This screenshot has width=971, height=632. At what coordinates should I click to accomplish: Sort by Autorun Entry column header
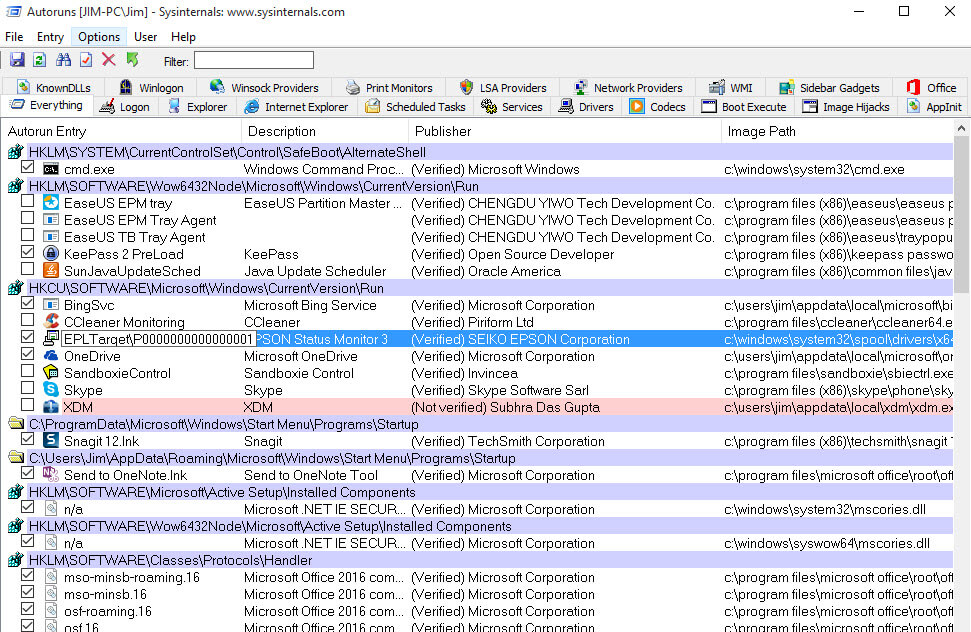(x=121, y=131)
